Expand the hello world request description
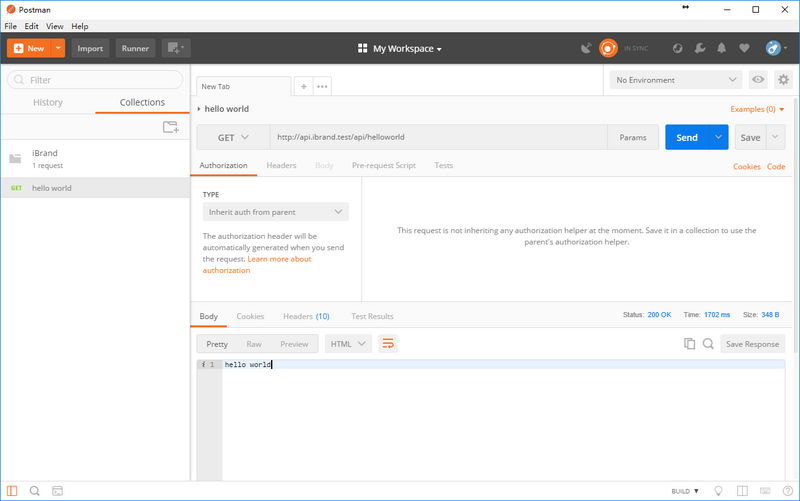The image size is (800, 501). (x=199, y=109)
